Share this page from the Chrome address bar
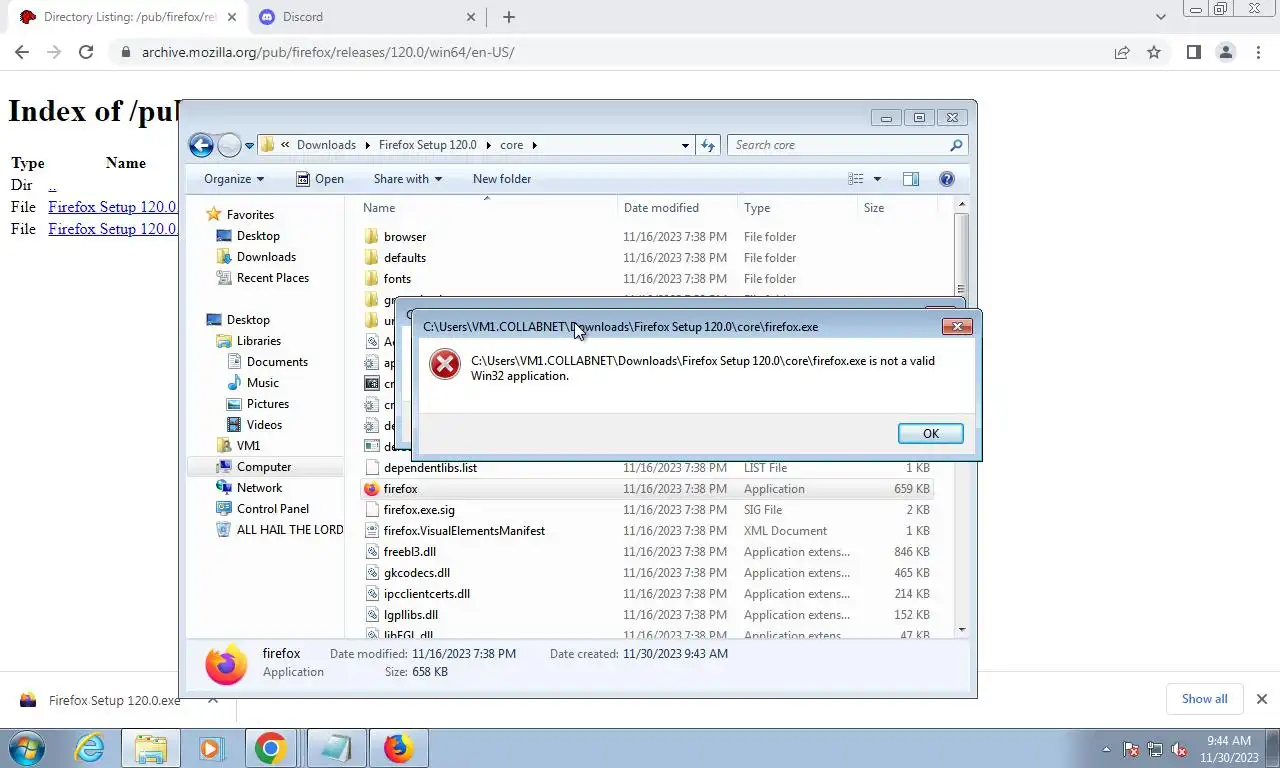1280x768 pixels. pyautogui.click(x=1122, y=52)
